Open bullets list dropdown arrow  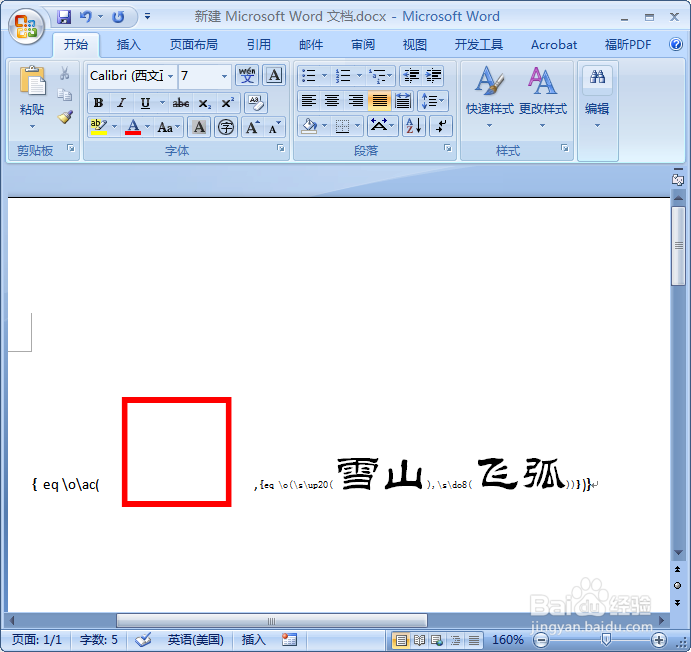(324, 76)
